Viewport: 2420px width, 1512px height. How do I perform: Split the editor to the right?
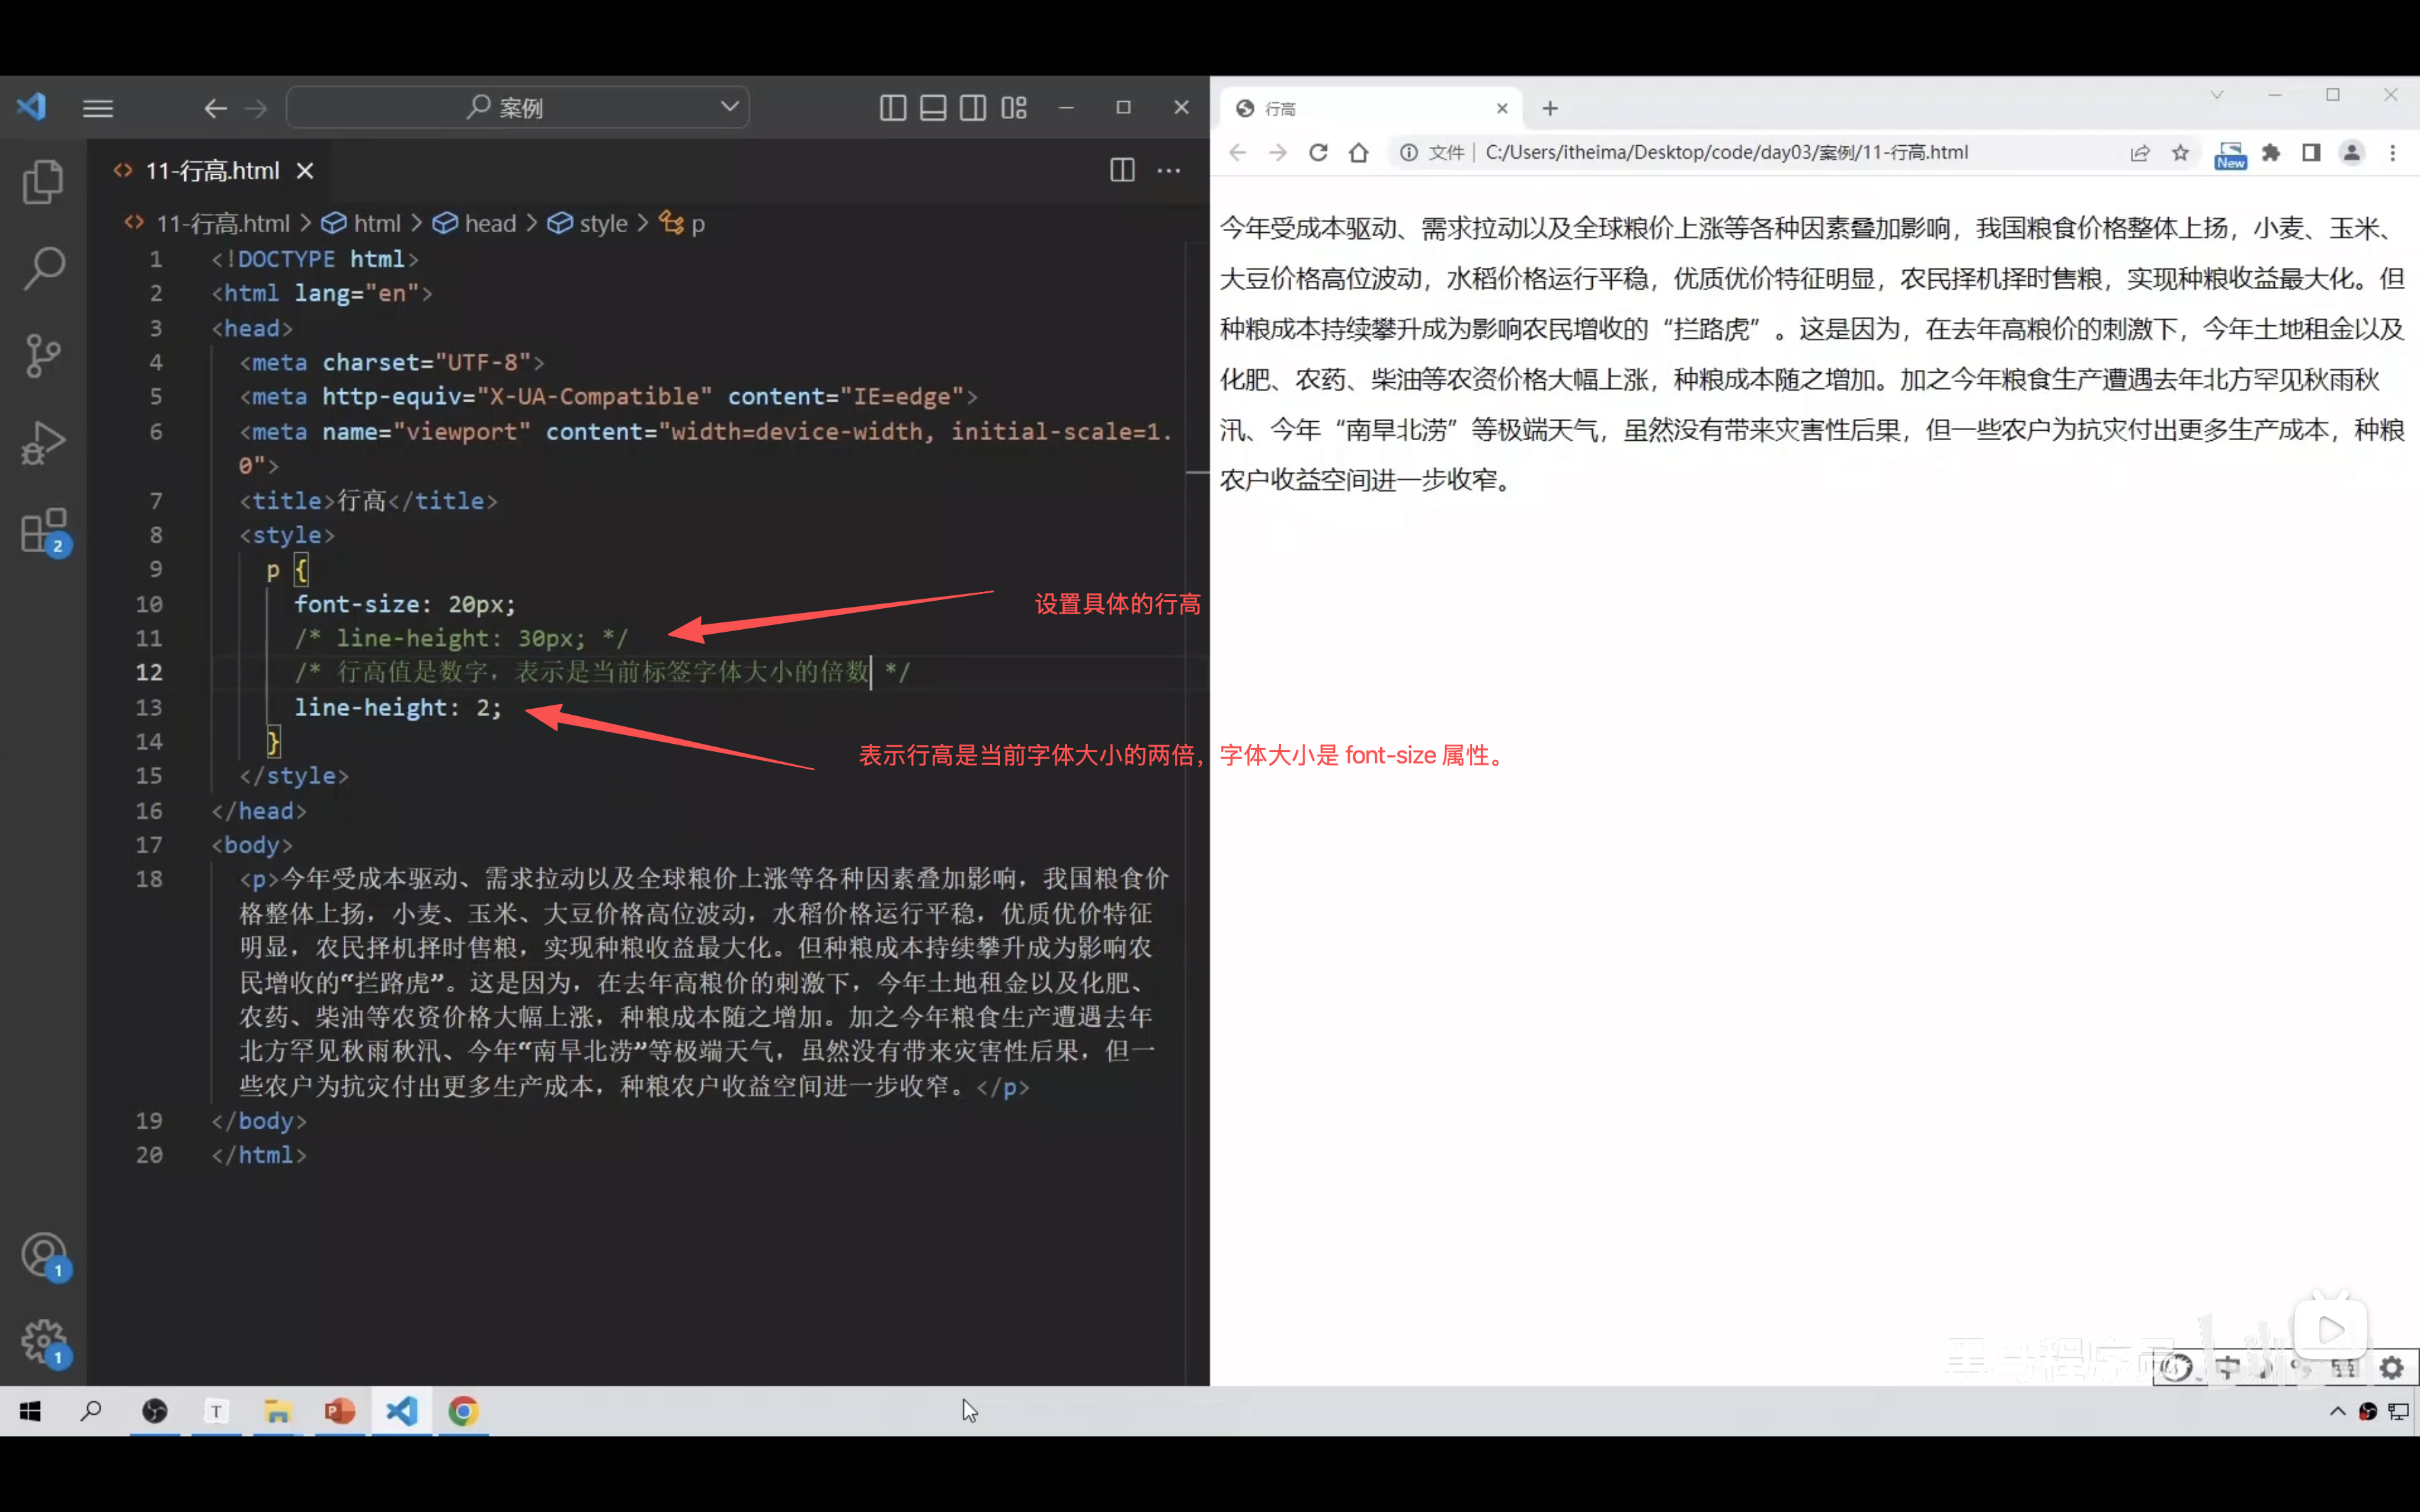(1122, 170)
